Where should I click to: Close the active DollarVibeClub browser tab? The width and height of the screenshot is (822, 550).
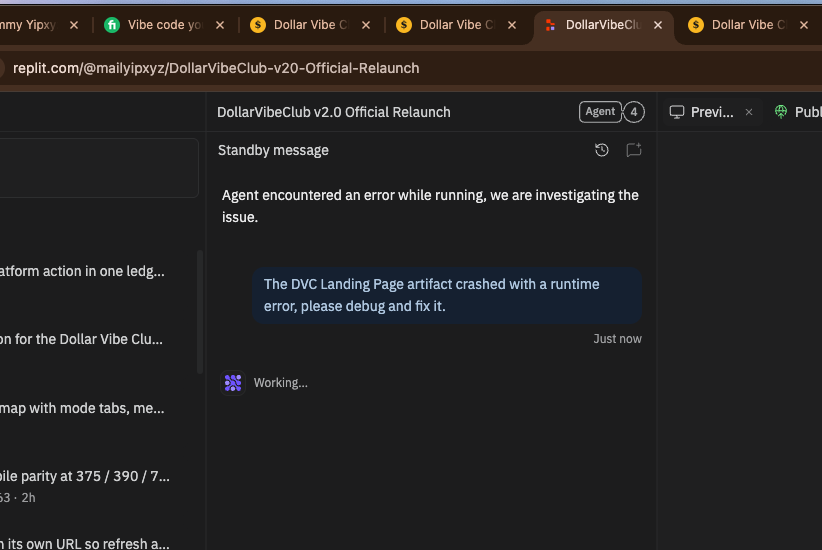click(x=658, y=25)
